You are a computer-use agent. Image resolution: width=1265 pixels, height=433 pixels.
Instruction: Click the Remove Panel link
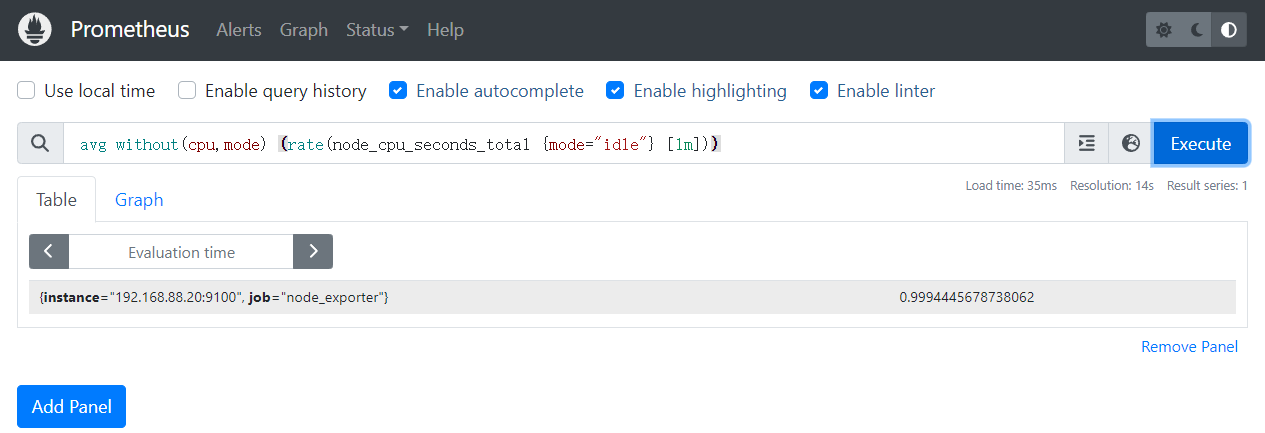[x=1189, y=347]
